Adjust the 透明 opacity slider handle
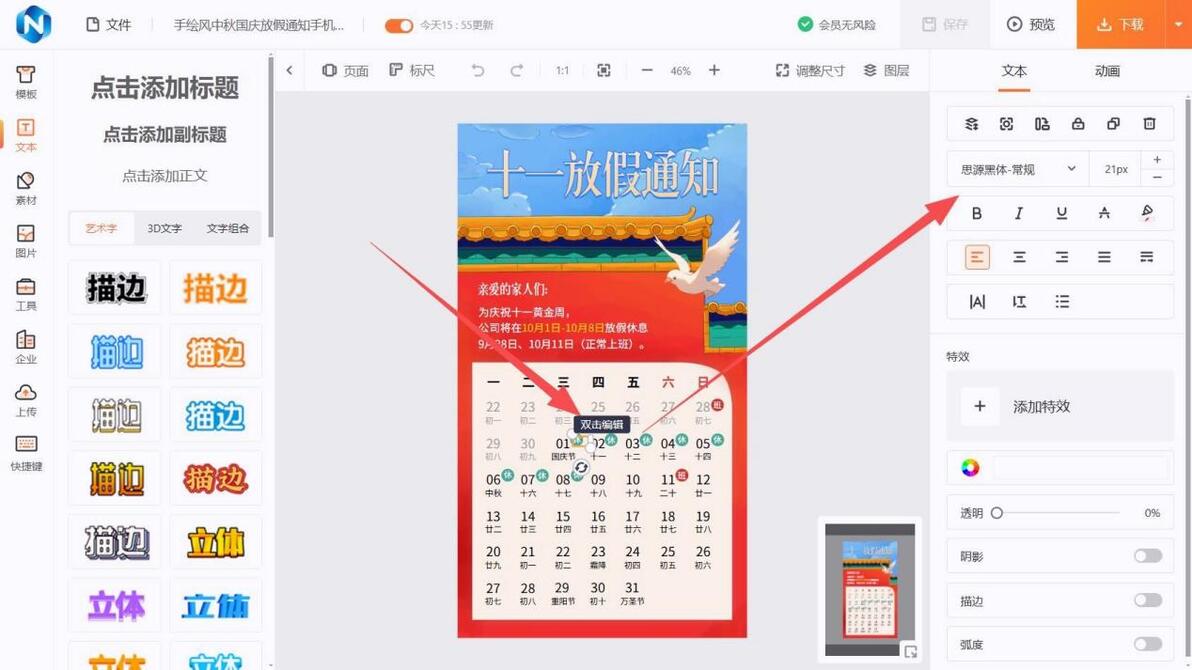Screen dimensions: 1192x670 click(997, 513)
